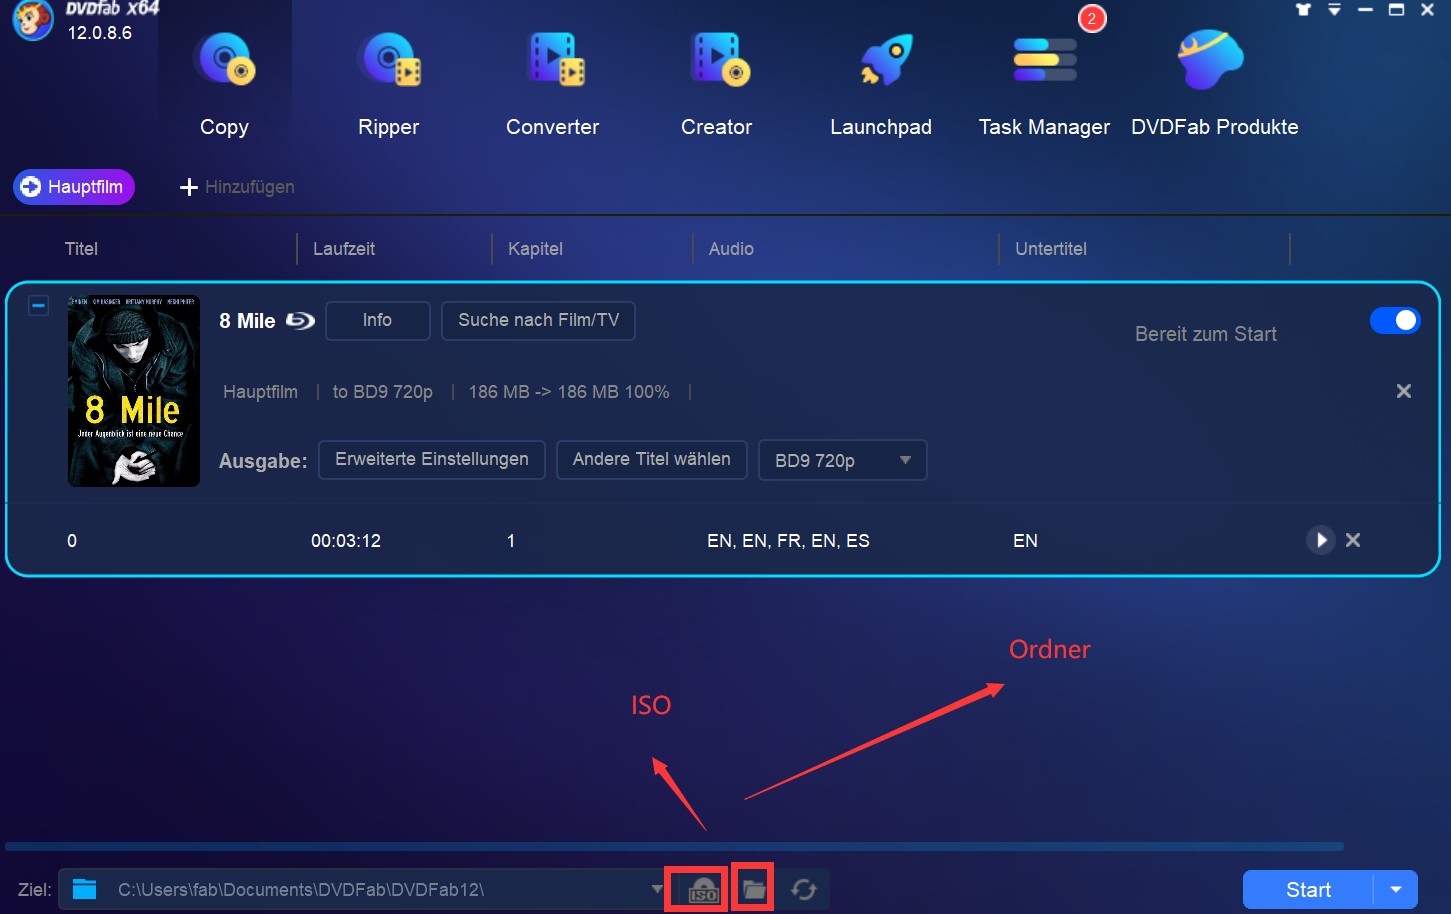The height and width of the screenshot is (914, 1451).
Task: Click Suche nach Film/TV
Action: pyautogui.click(x=538, y=320)
